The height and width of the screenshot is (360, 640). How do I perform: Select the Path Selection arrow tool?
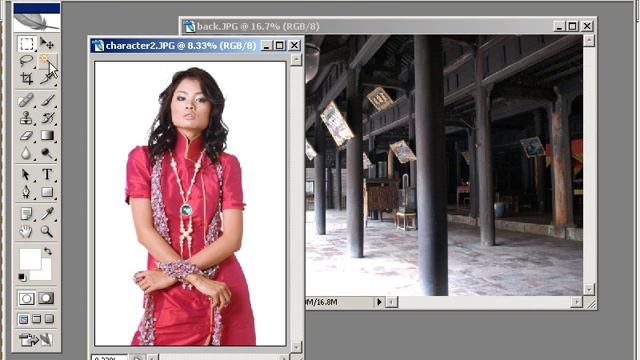26,175
